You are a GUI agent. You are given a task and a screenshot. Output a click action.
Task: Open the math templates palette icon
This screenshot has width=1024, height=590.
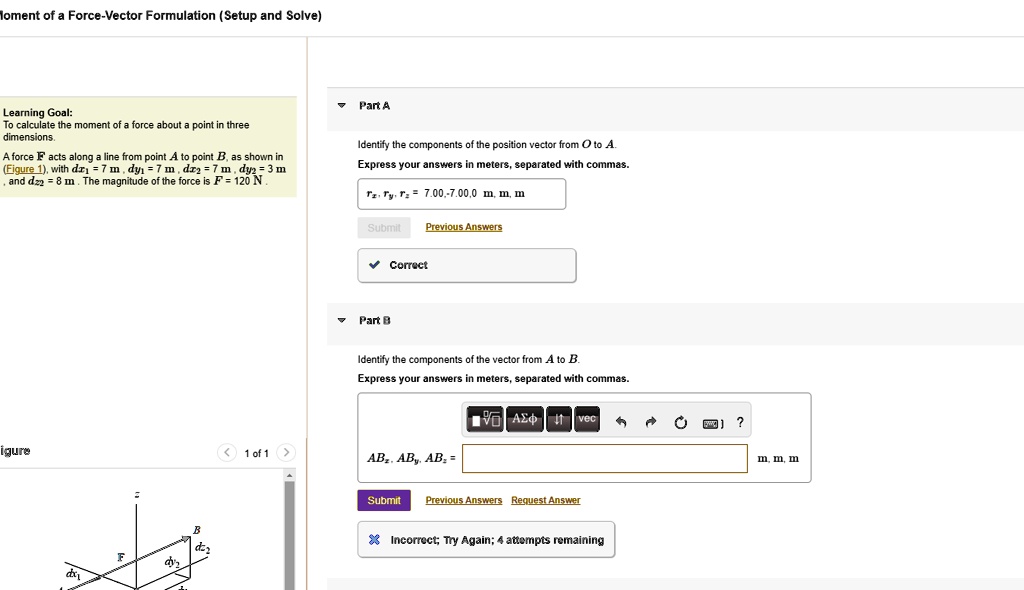485,419
